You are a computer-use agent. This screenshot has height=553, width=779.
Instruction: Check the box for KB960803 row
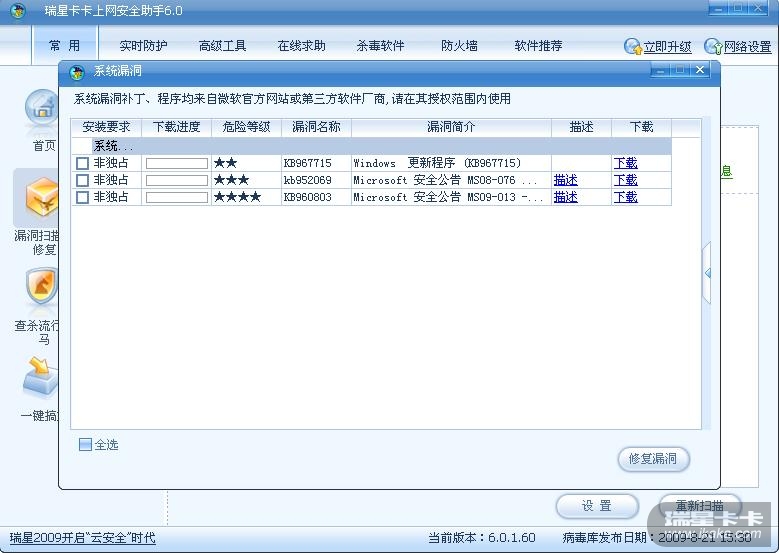point(82,197)
